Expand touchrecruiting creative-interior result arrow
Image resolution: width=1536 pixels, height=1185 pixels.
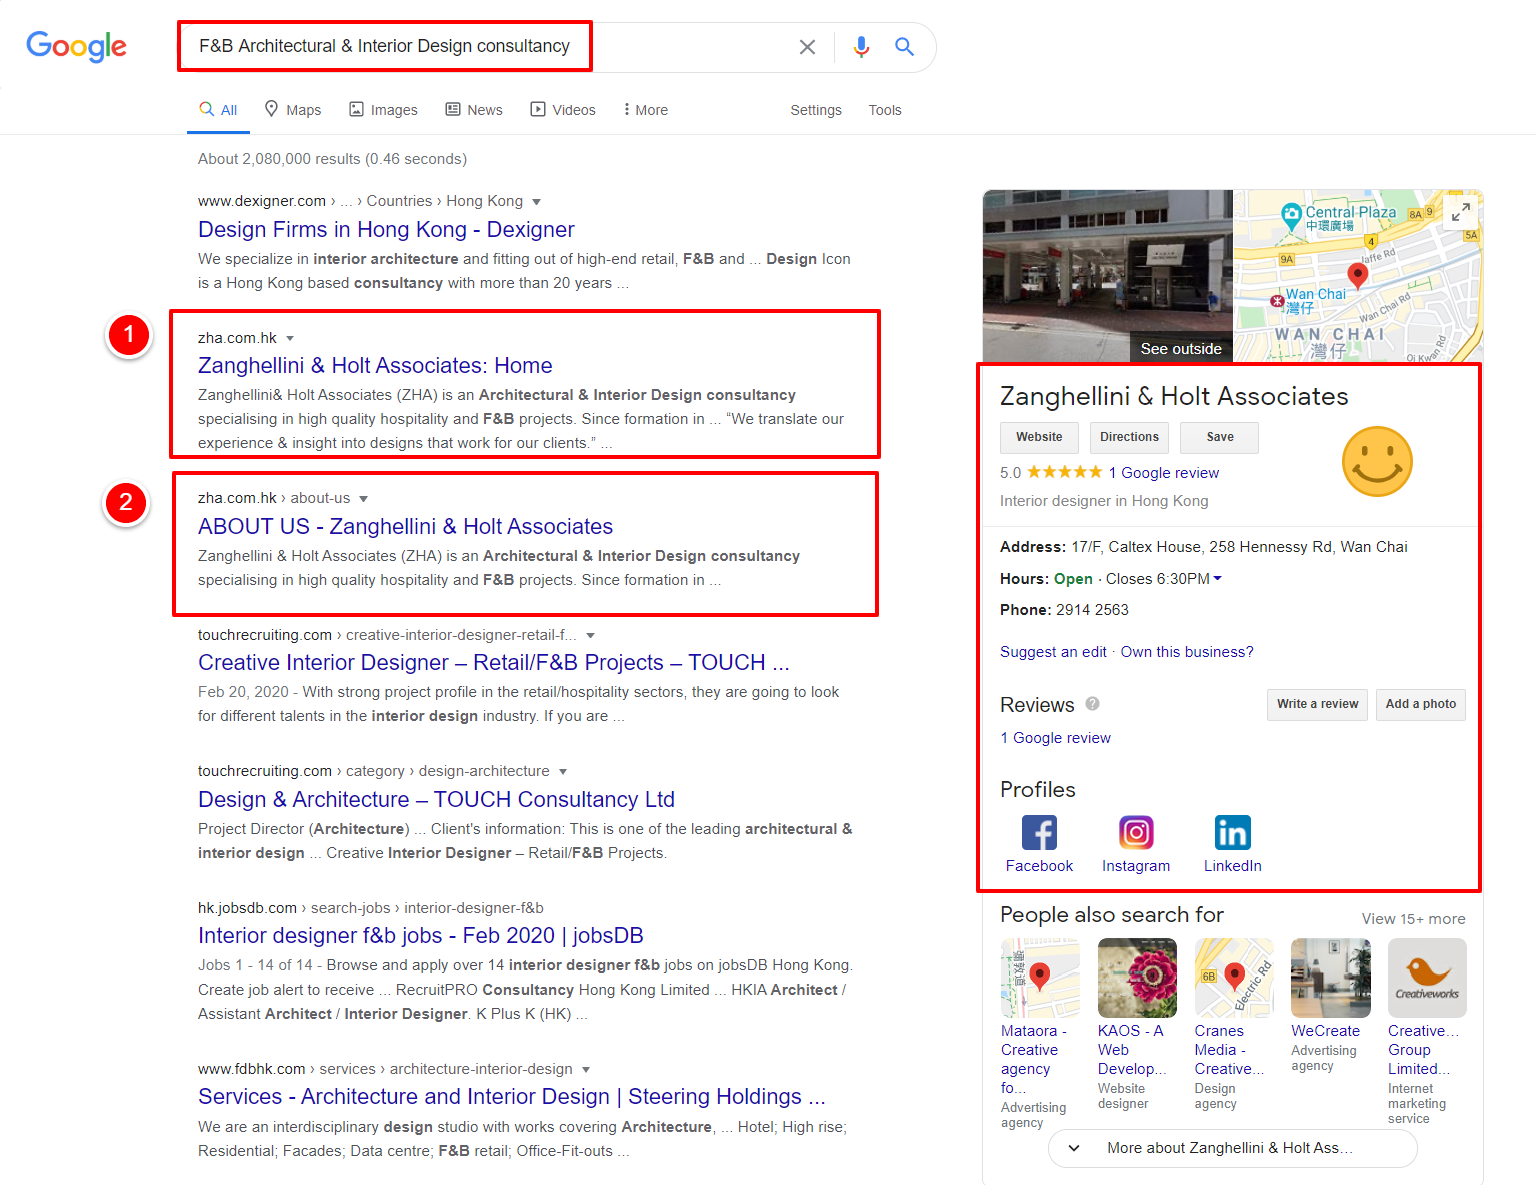591,636
